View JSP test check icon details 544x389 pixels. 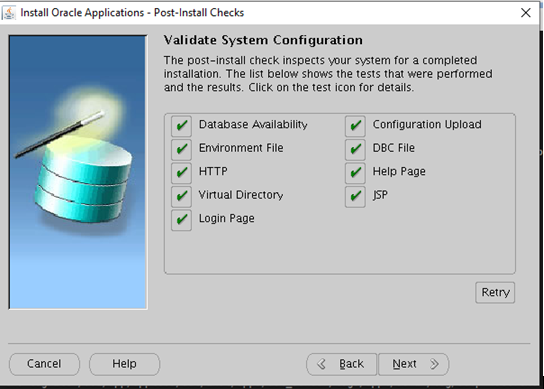coord(355,196)
